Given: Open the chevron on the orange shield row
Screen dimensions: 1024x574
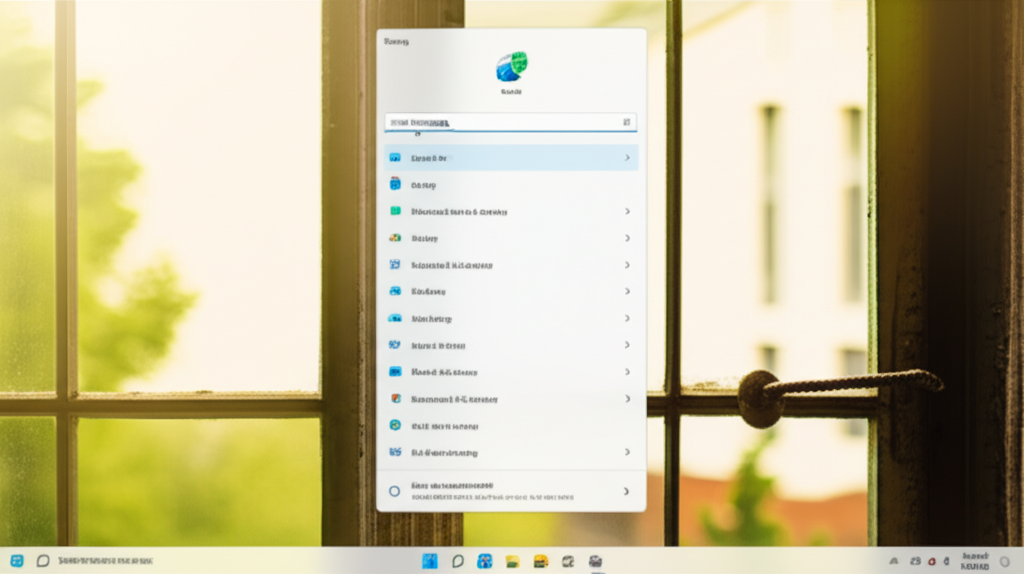Looking at the screenshot, I should pos(627,399).
